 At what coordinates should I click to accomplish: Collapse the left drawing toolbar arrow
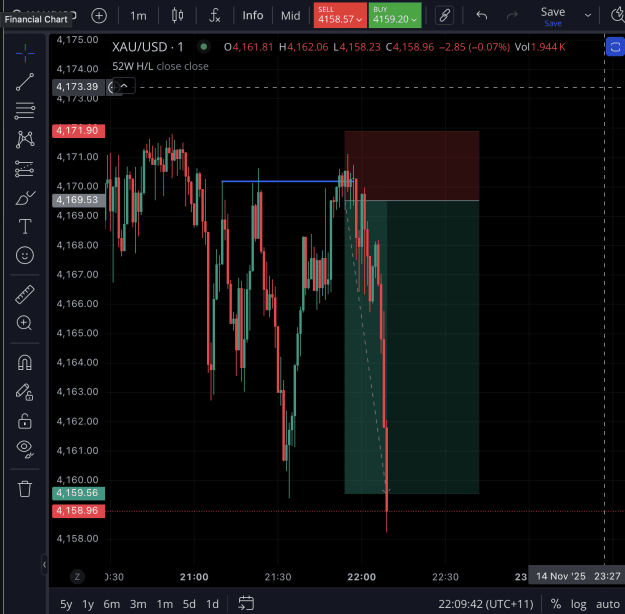tap(44, 565)
